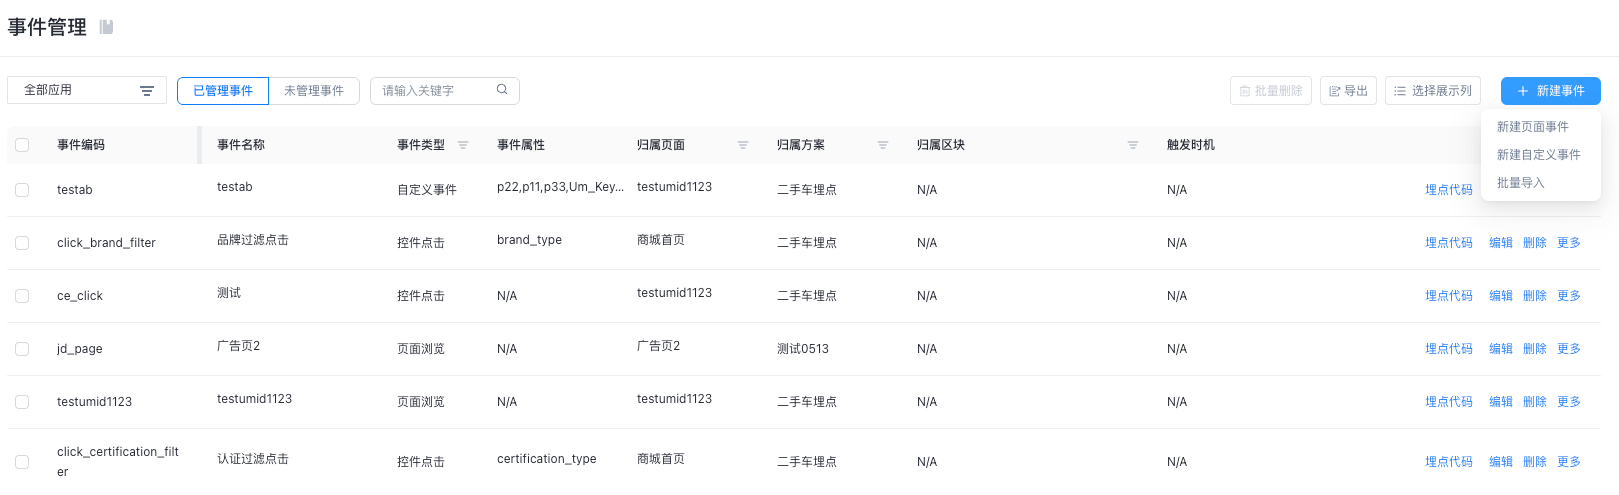The image size is (1619, 495).
Task: Open 归属区块 column filter icon
Action: tap(1133, 145)
